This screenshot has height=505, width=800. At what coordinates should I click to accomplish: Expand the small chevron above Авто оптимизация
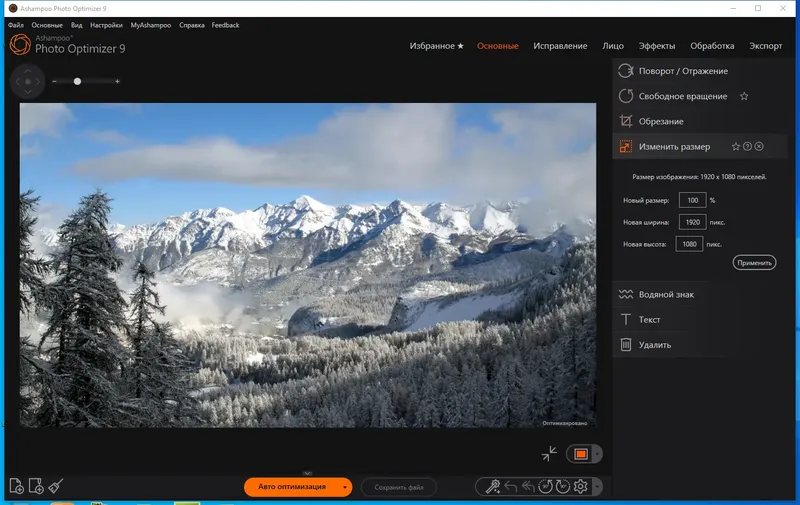[x=307, y=473]
